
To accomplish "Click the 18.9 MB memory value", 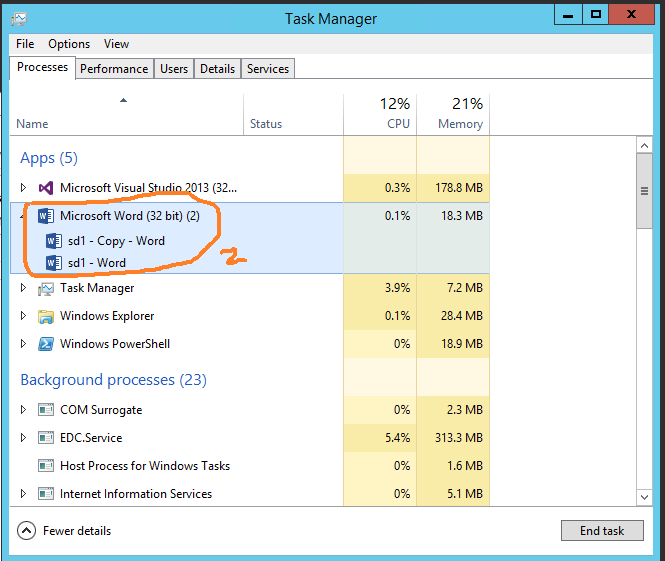I will click(462, 344).
